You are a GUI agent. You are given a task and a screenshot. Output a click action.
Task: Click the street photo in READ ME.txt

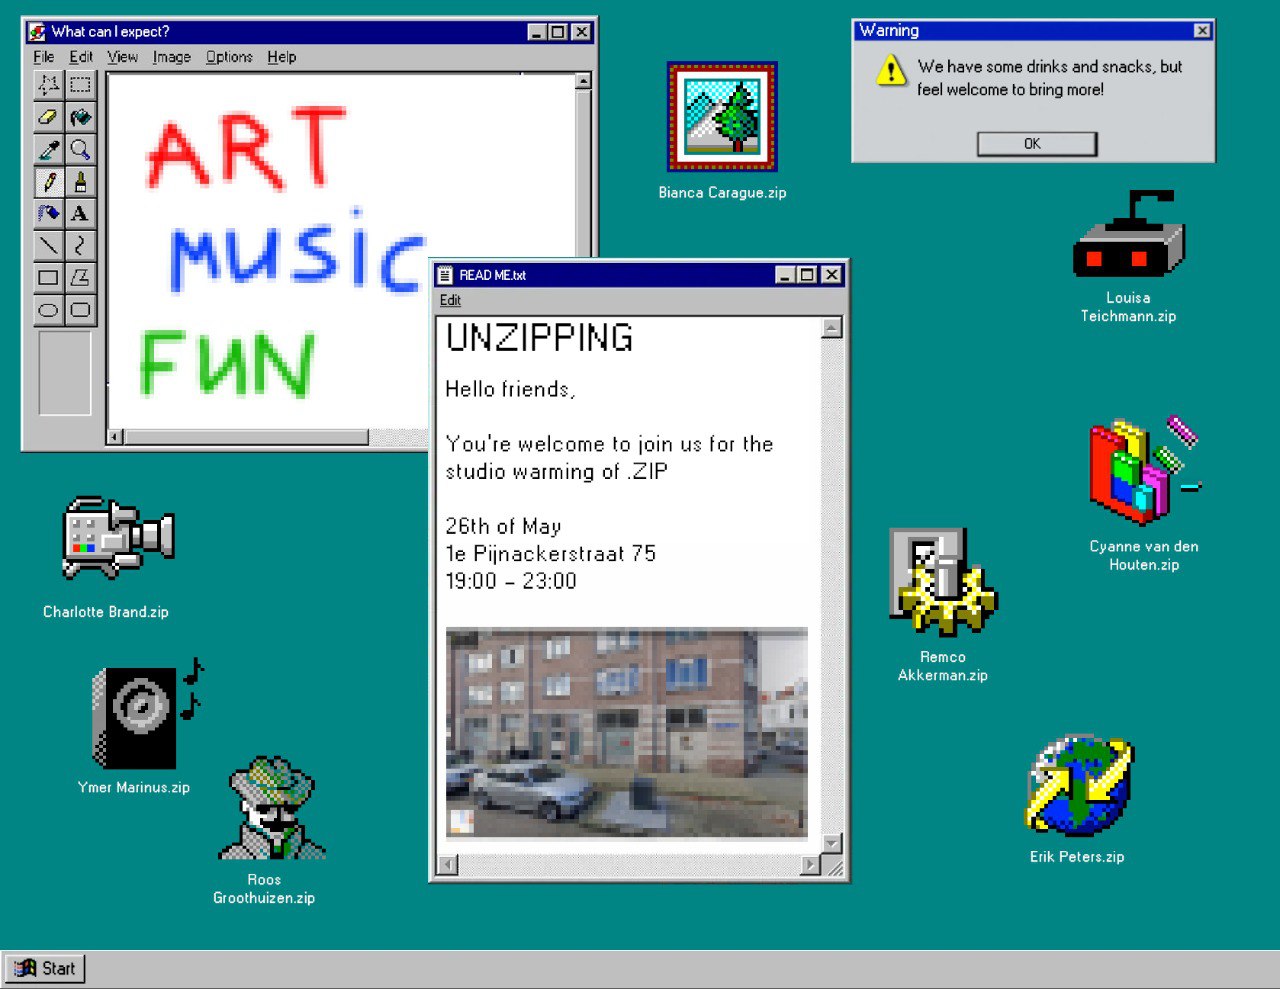pos(627,730)
